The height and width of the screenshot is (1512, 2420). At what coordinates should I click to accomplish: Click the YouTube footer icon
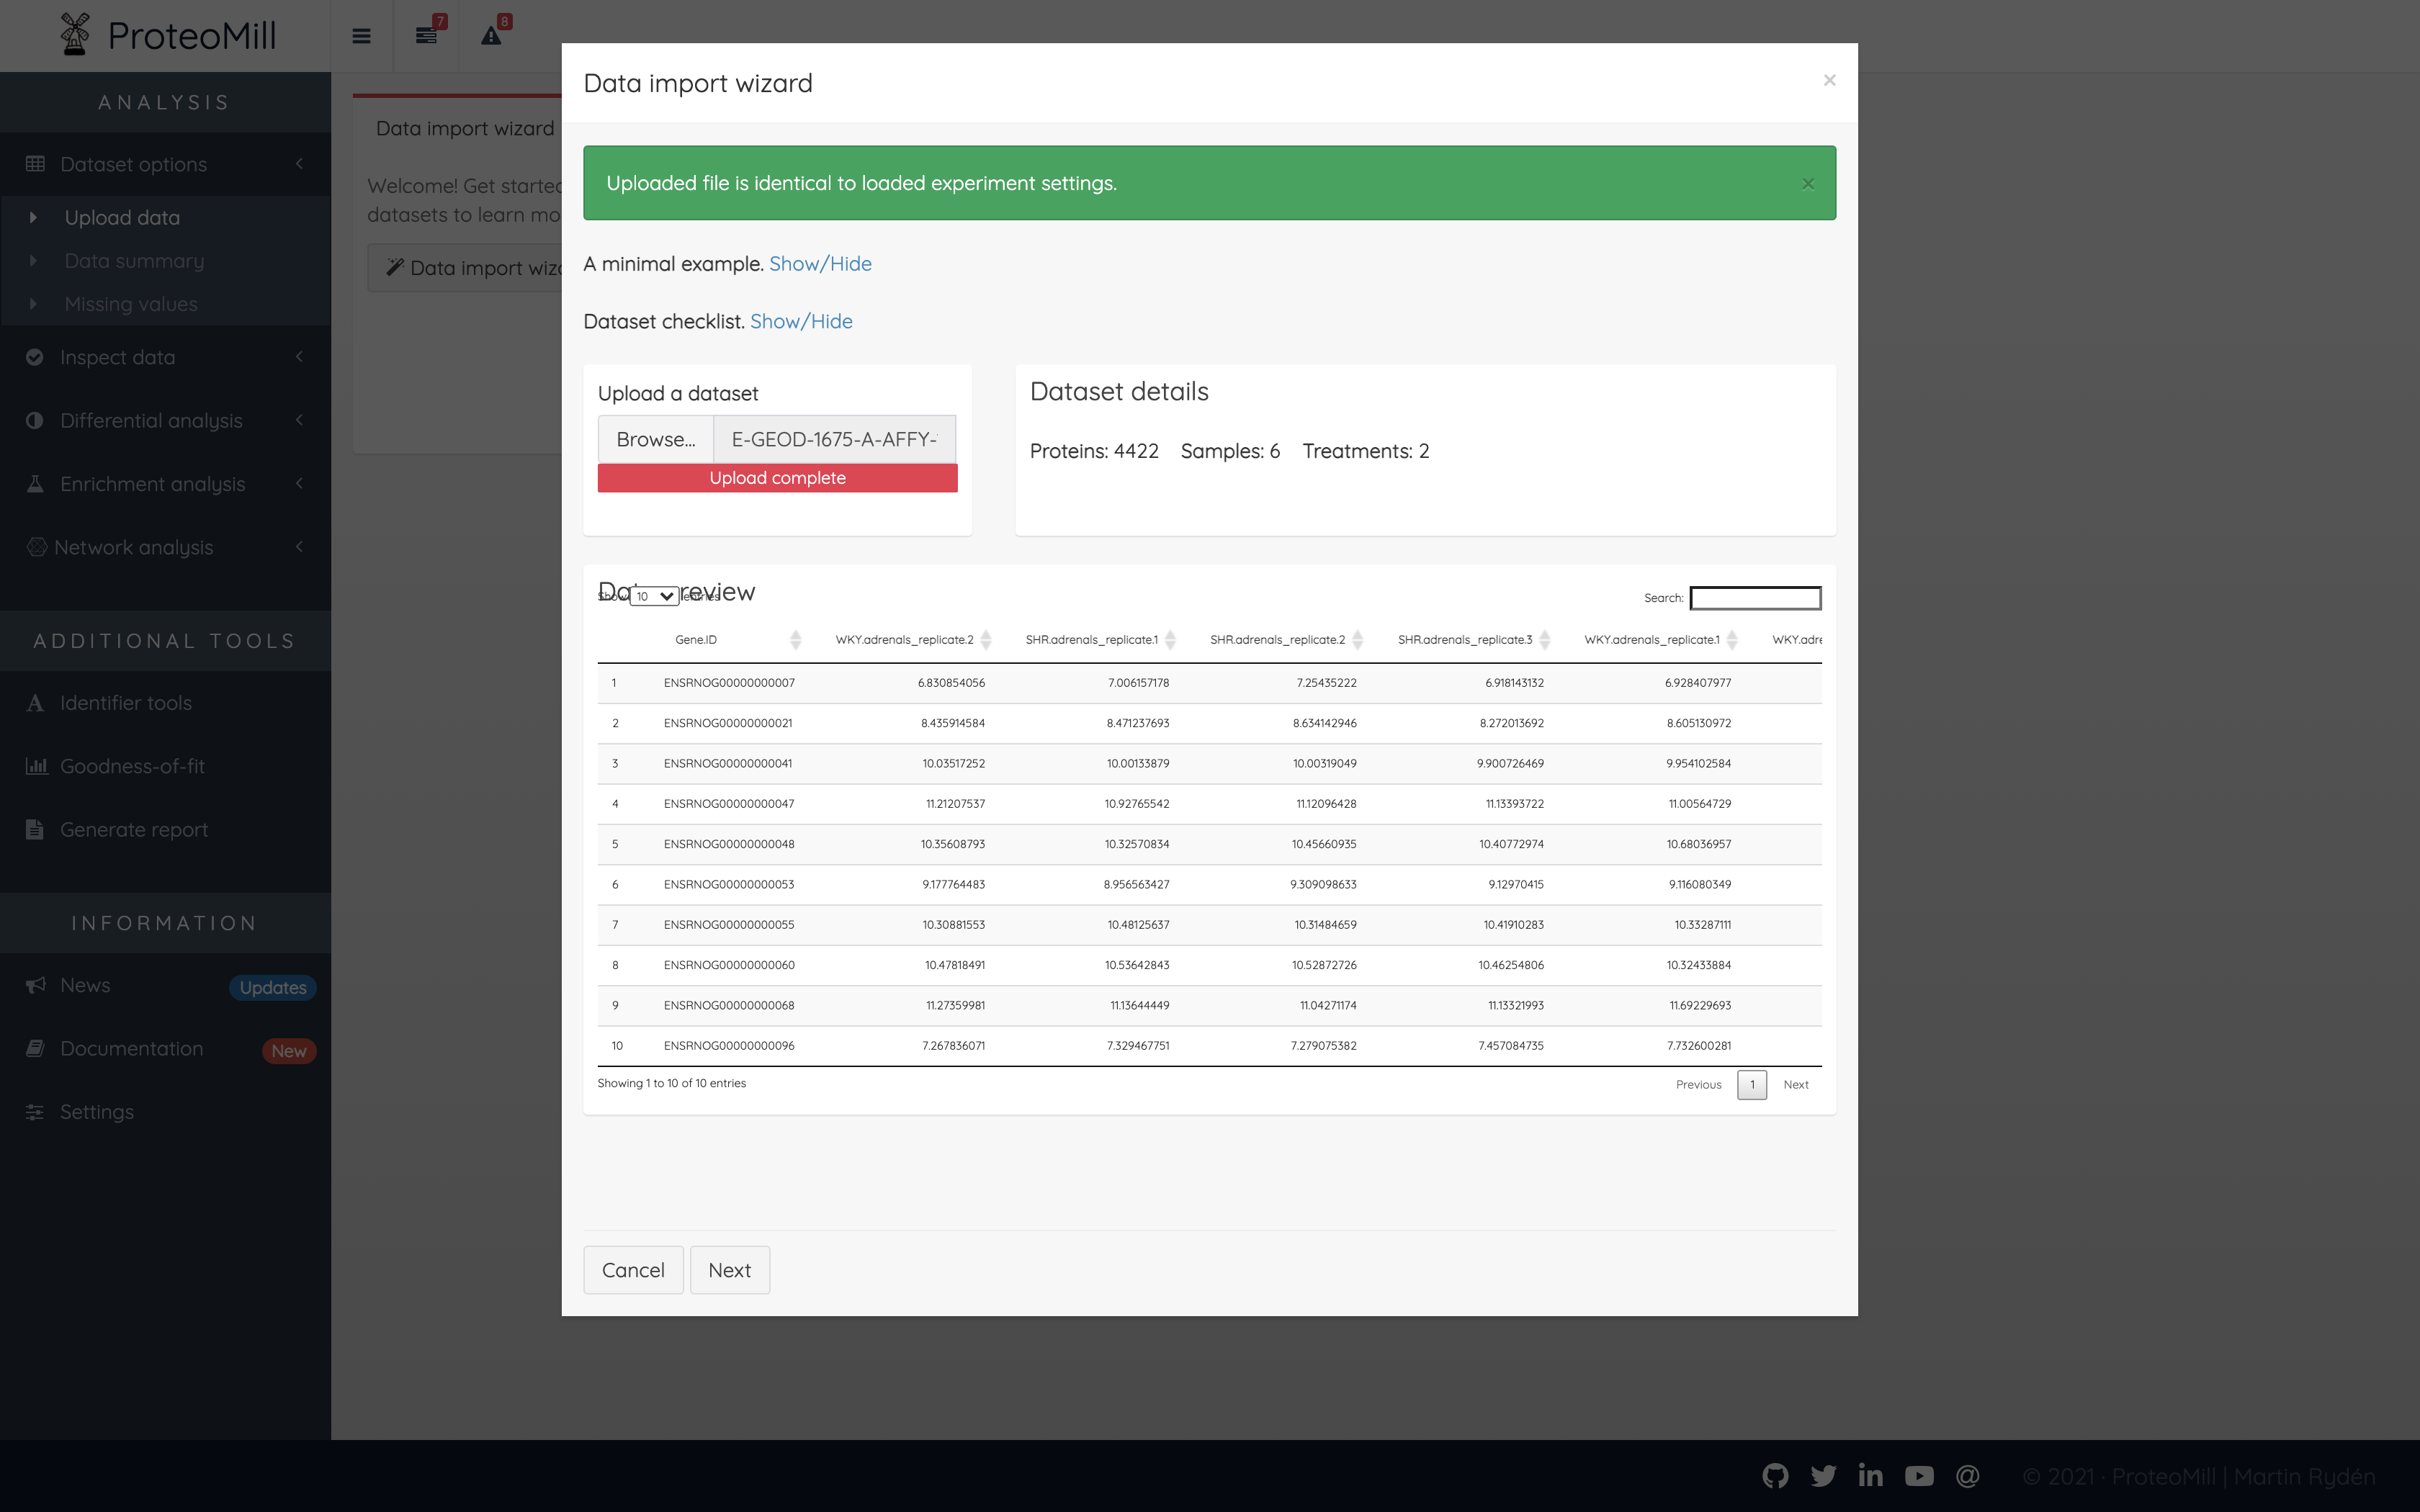(x=1919, y=1476)
